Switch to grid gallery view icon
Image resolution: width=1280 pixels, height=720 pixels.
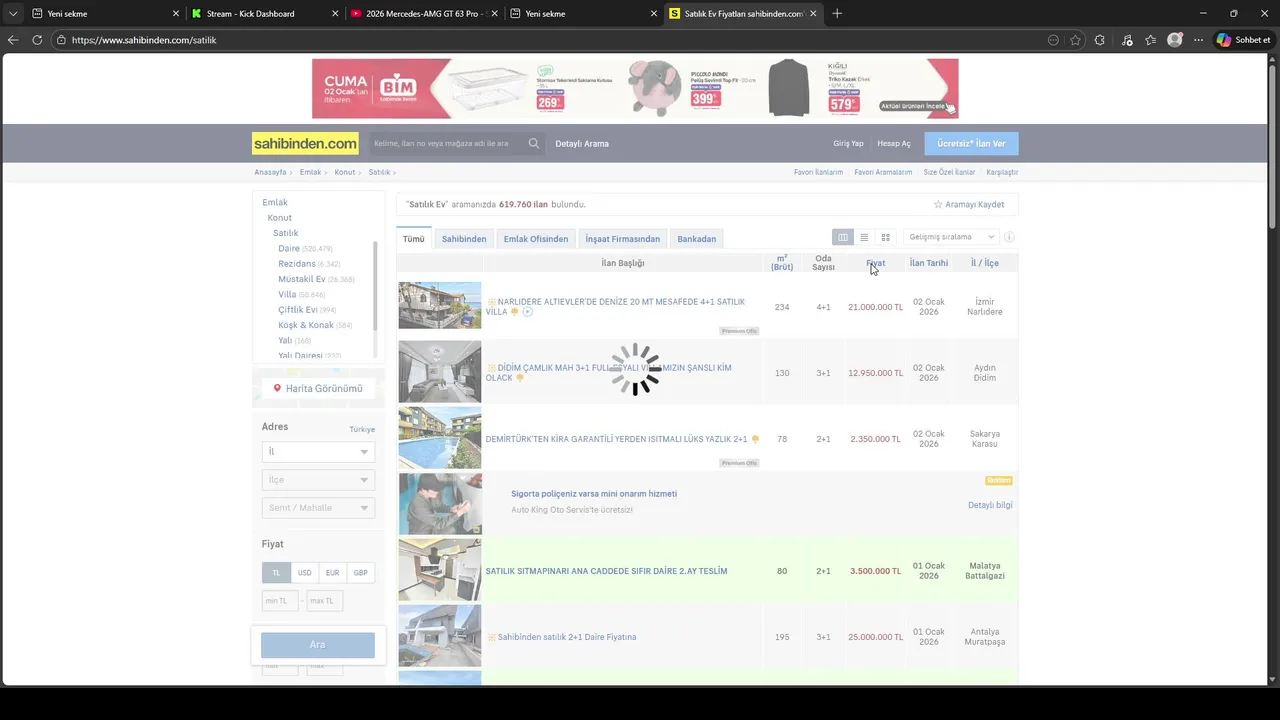(x=885, y=237)
